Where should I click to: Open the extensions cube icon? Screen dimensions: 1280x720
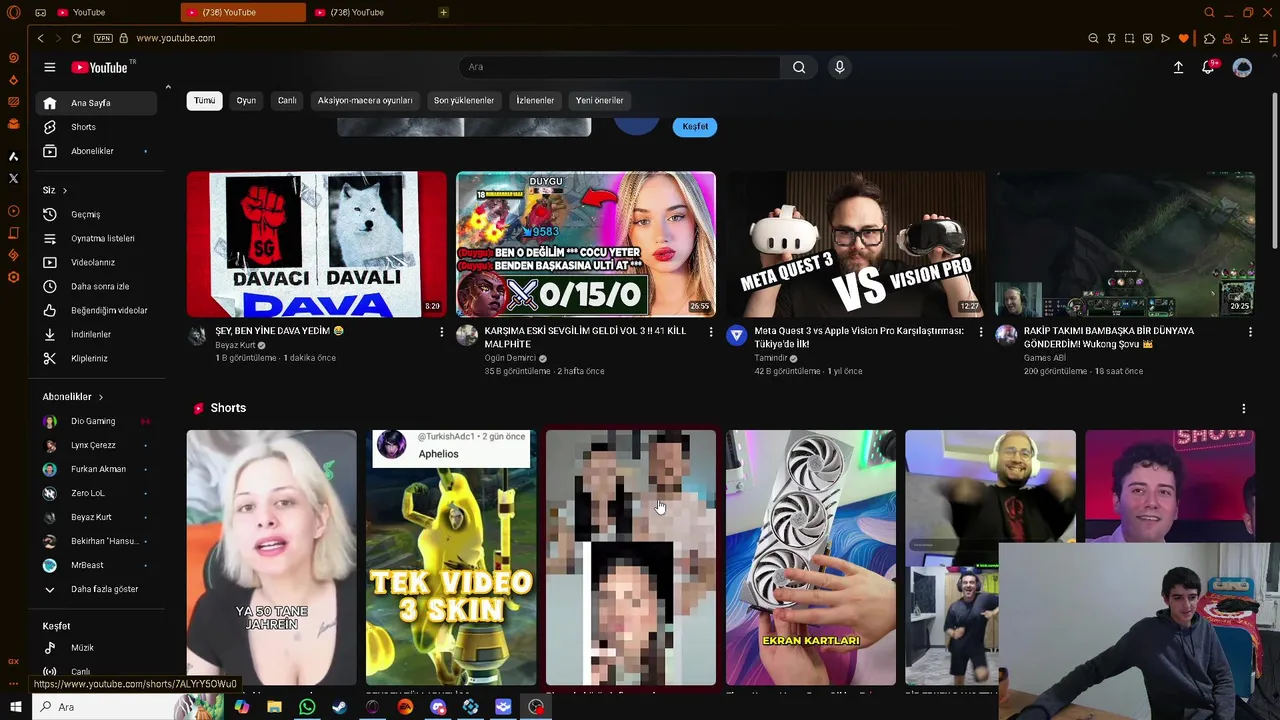coord(1209,38)
